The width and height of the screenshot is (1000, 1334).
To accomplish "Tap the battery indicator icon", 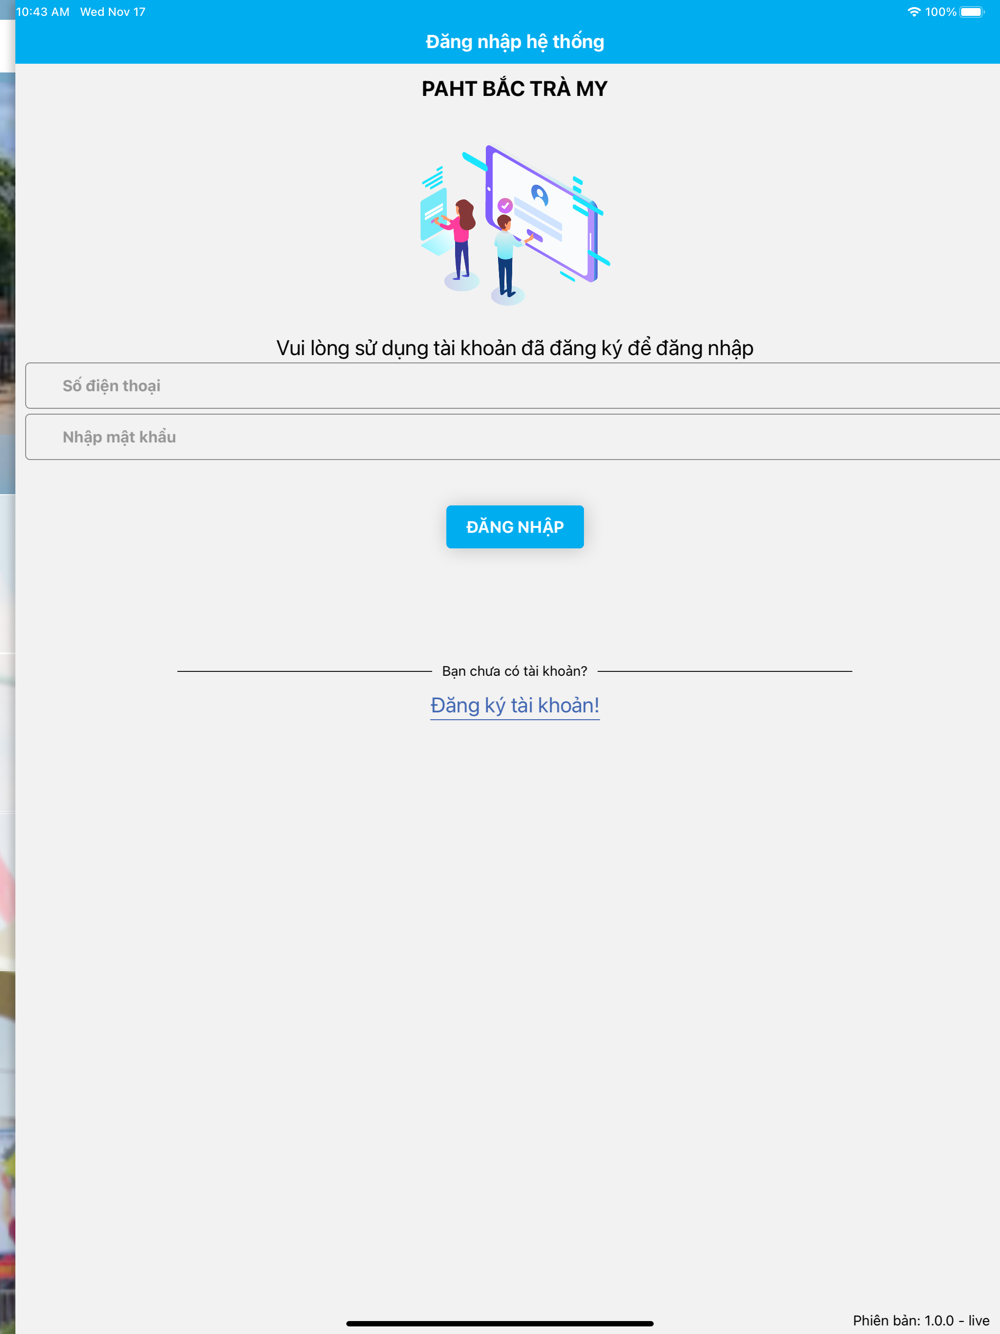I will point(972,12).
